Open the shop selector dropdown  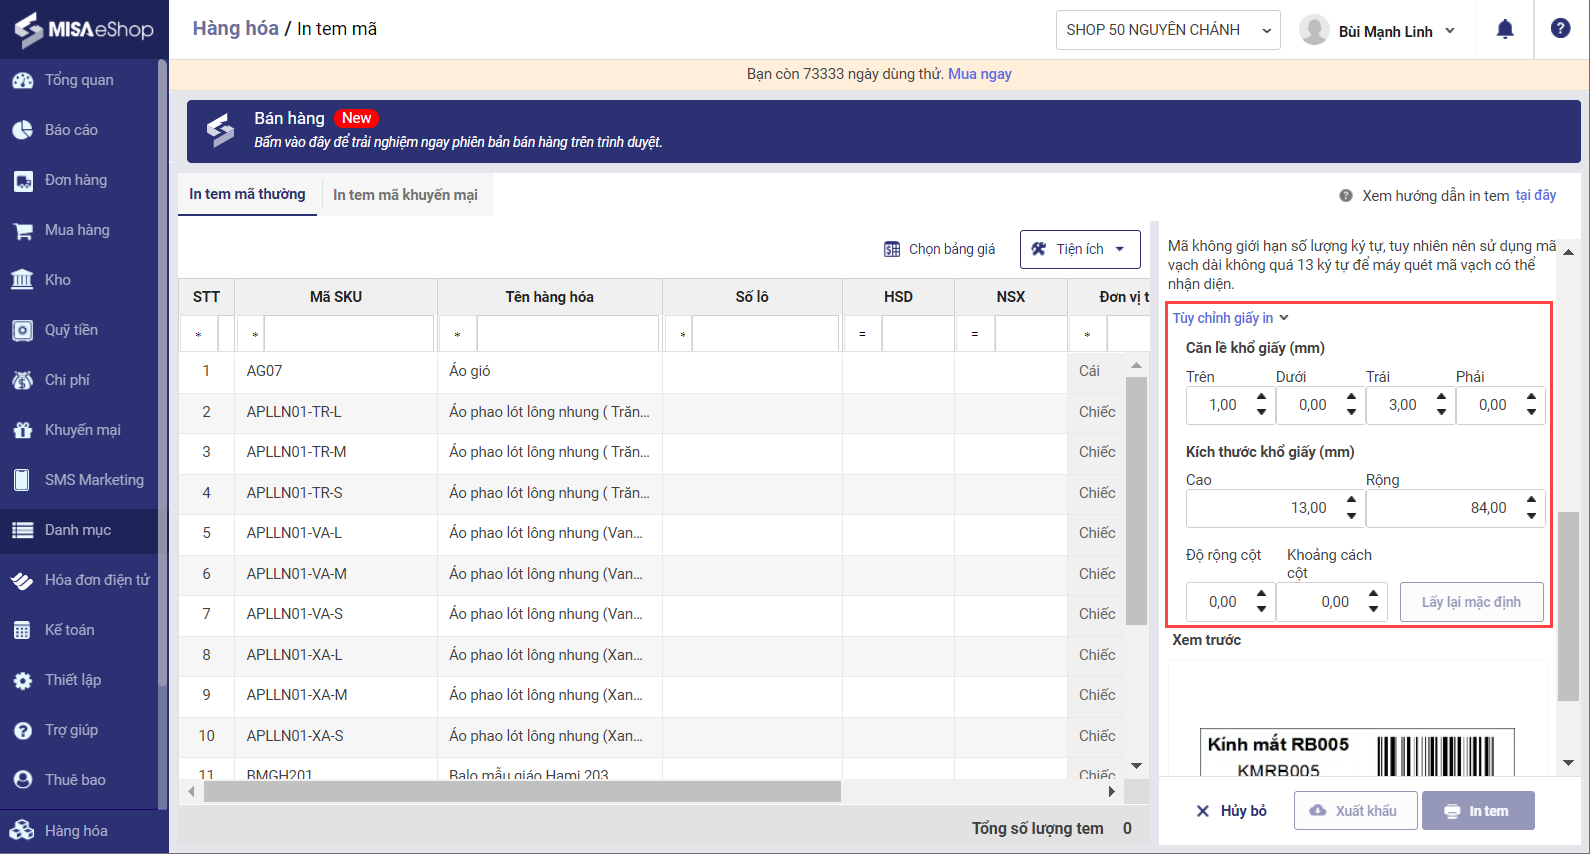click(x=1167, y=30)
